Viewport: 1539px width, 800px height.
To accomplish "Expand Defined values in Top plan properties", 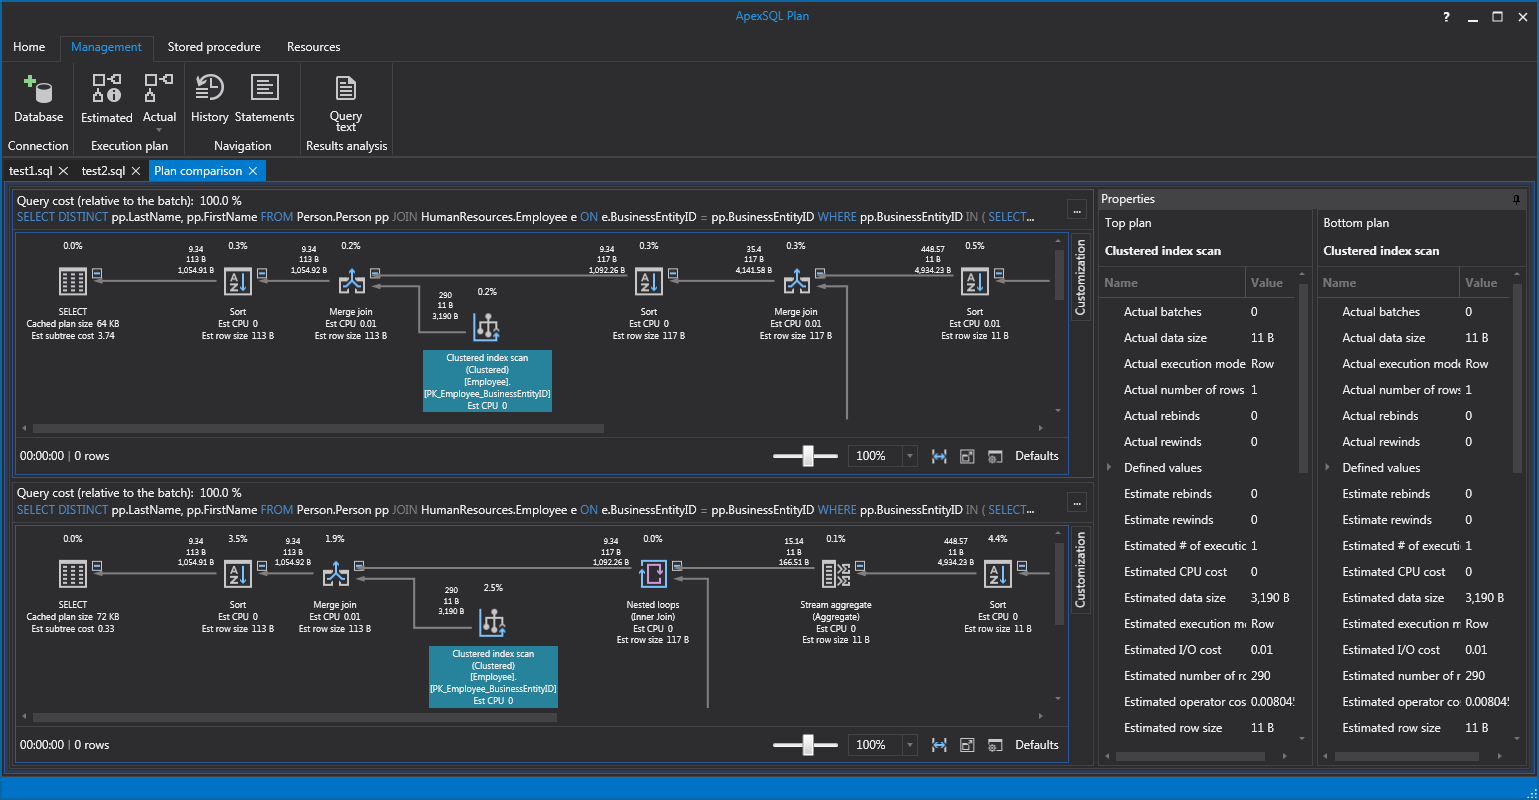I will 1109,468.
